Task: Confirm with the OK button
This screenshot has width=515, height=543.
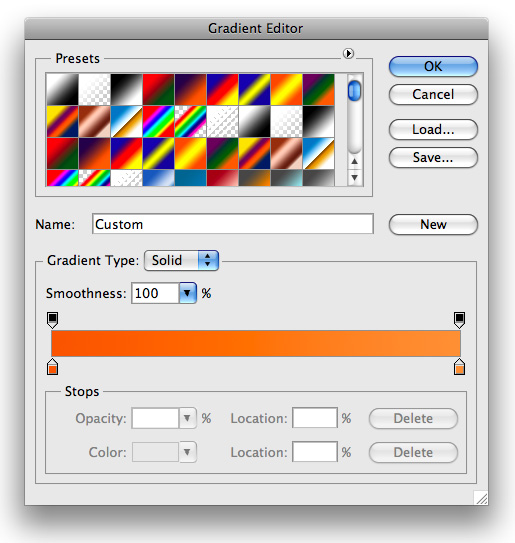Action: click(433, 66)
